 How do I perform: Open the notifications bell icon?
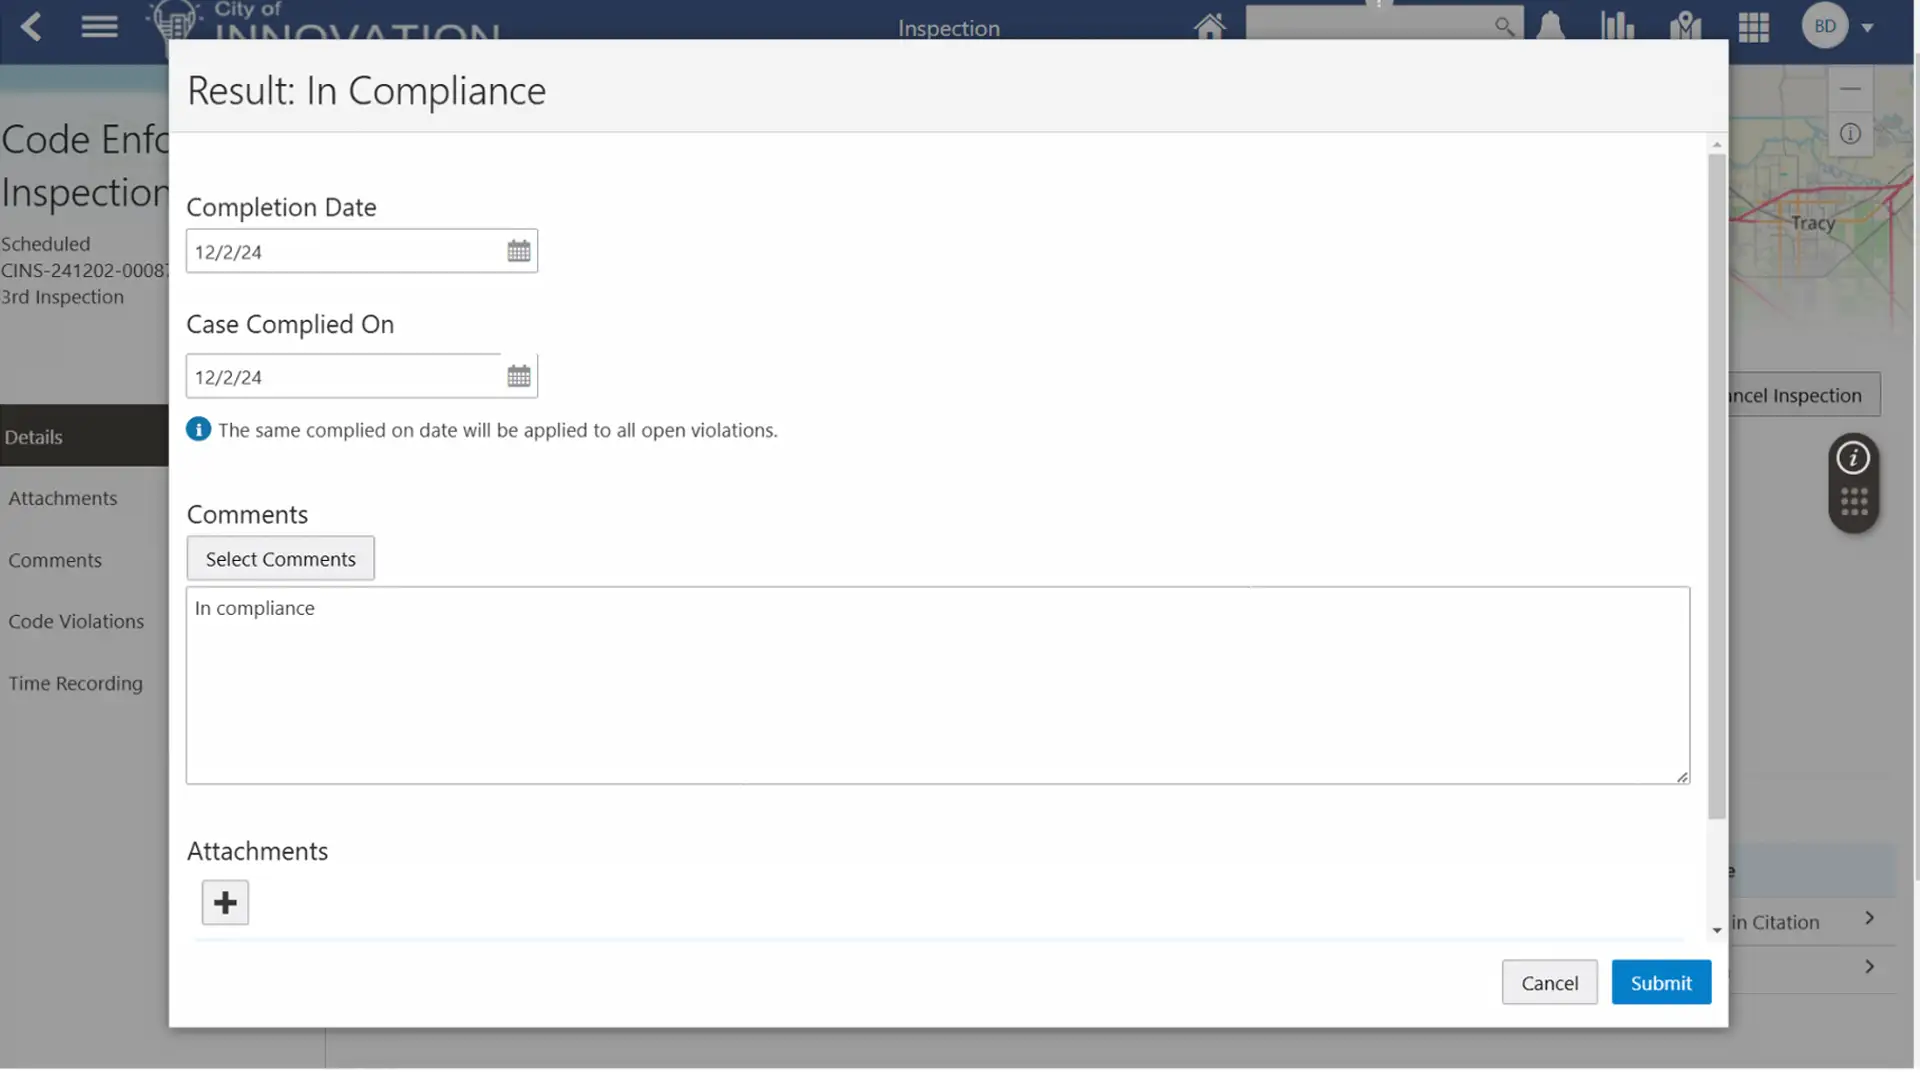1550,26
